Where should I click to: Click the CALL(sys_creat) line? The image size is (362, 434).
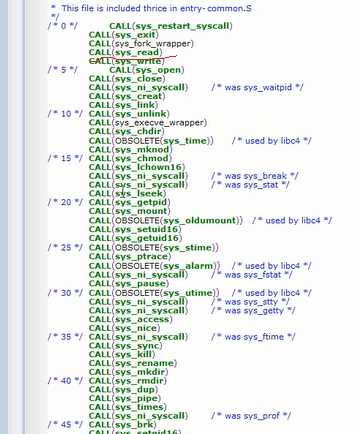point(127,96)
